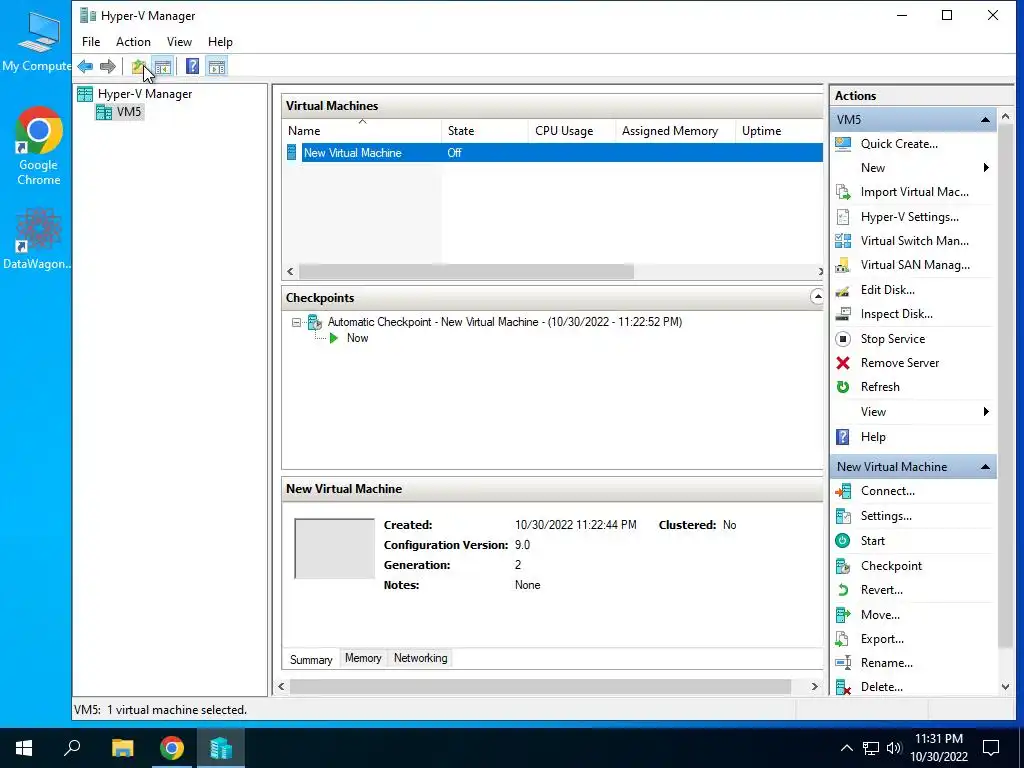The height and width of the screenshot is (768, 1024).
Task: Collapse the Automatic Checkpoint tree node
Action: (296, 322)
